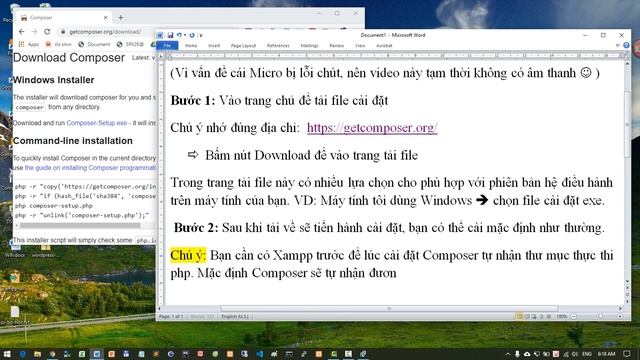Click Chrome's Back navigation arrow

tap(21, 31)
